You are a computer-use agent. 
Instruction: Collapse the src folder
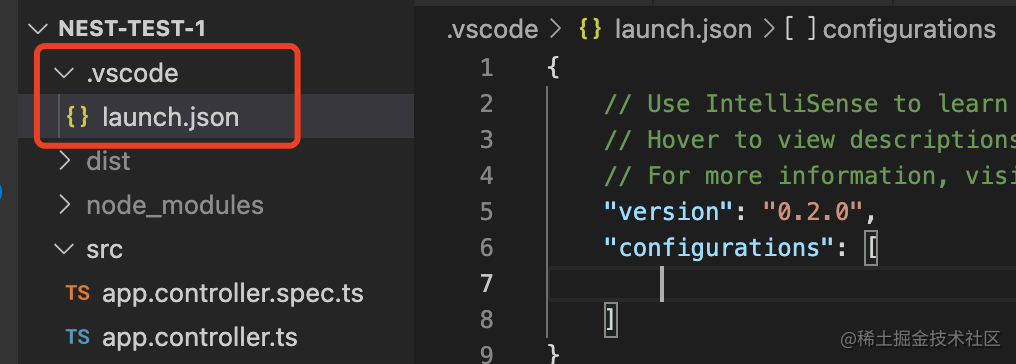point(64,249)
